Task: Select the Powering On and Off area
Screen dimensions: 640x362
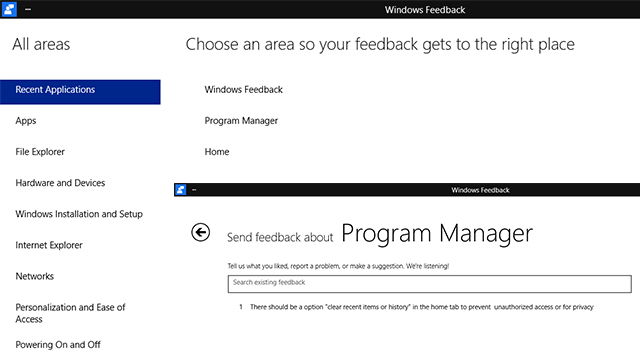Action: click(58, 344)
